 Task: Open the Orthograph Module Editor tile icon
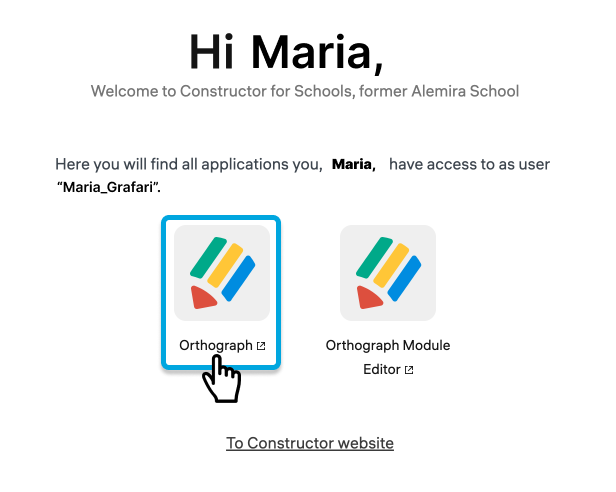point(387,272)
